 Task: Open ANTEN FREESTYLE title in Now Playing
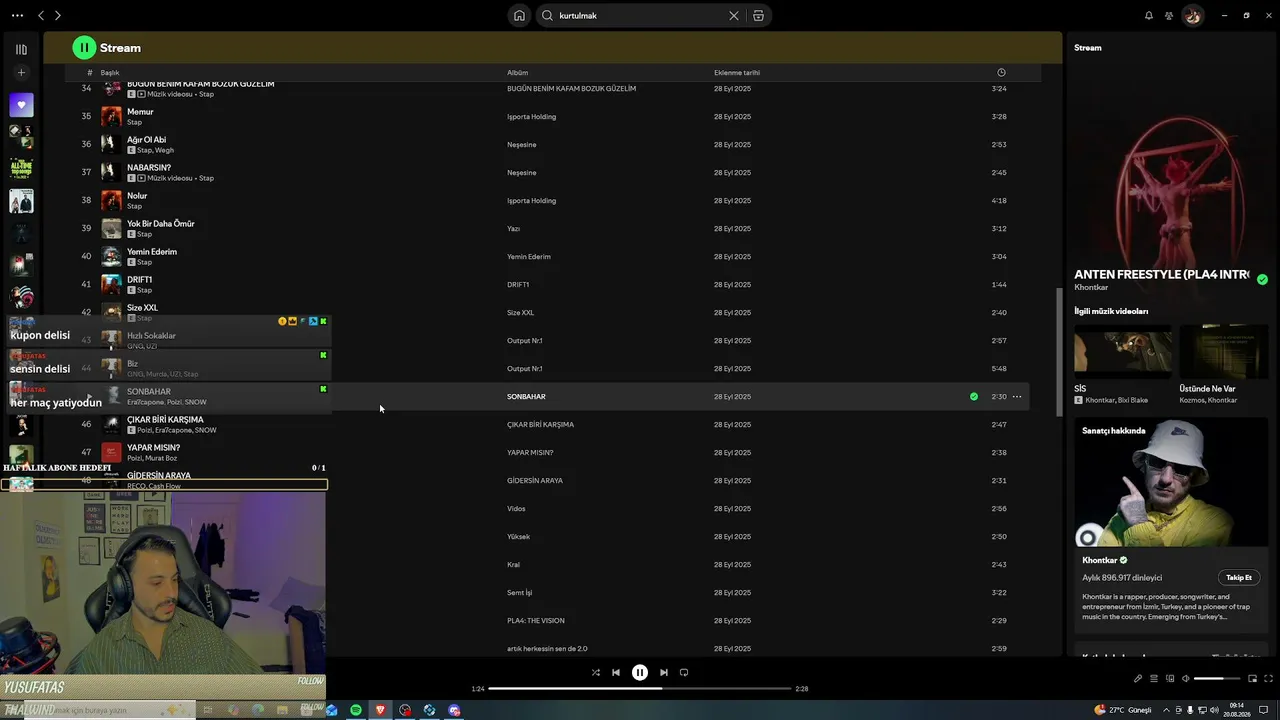(1162, 274)
